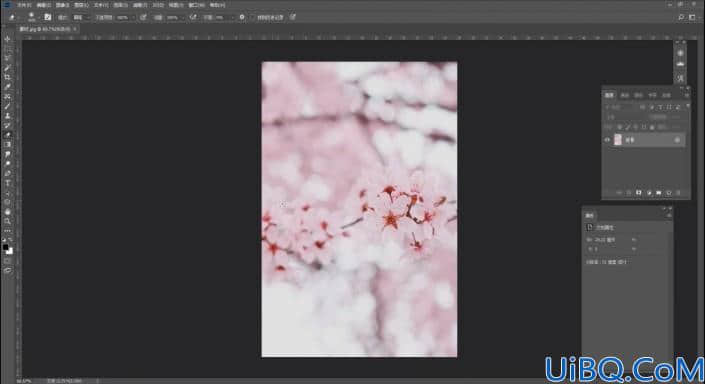Select the Lasso tool
The width and height of the screenshot is (705, 384).
7,58
